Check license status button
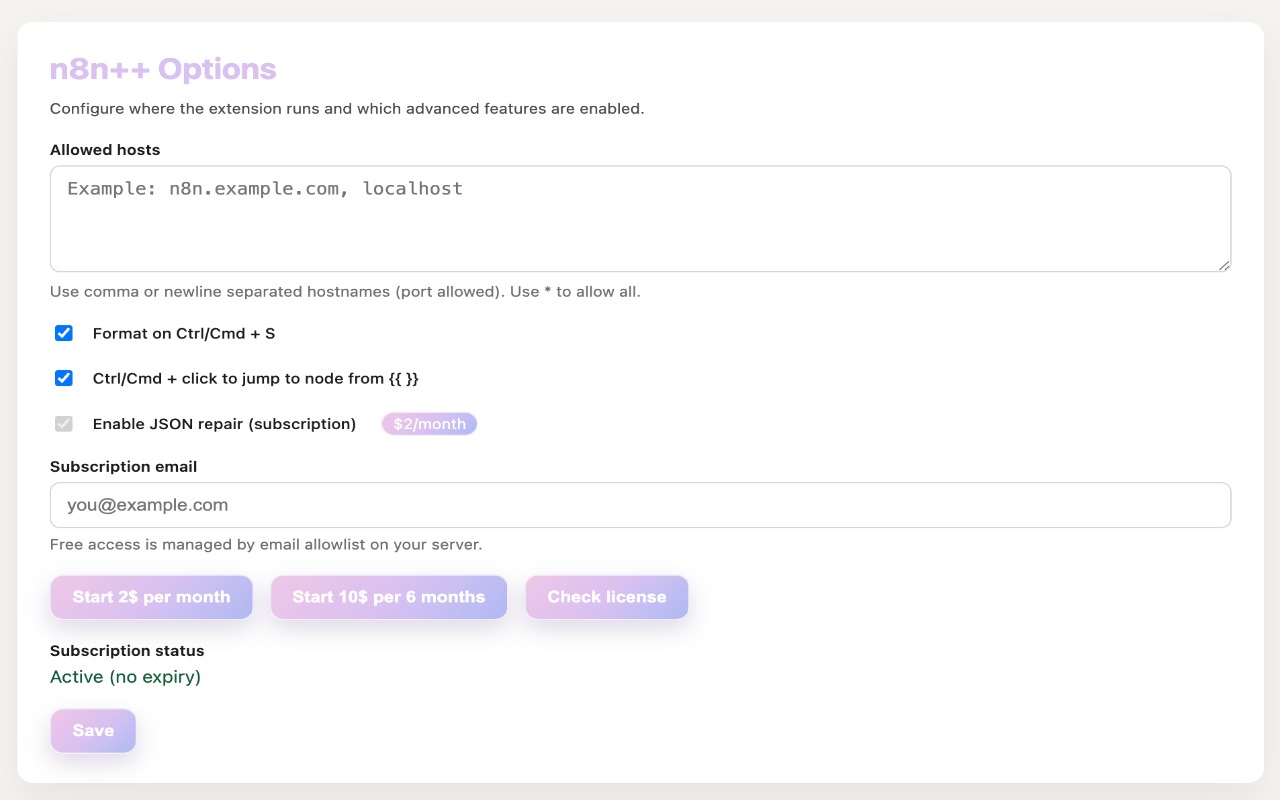 coord(607,597)
